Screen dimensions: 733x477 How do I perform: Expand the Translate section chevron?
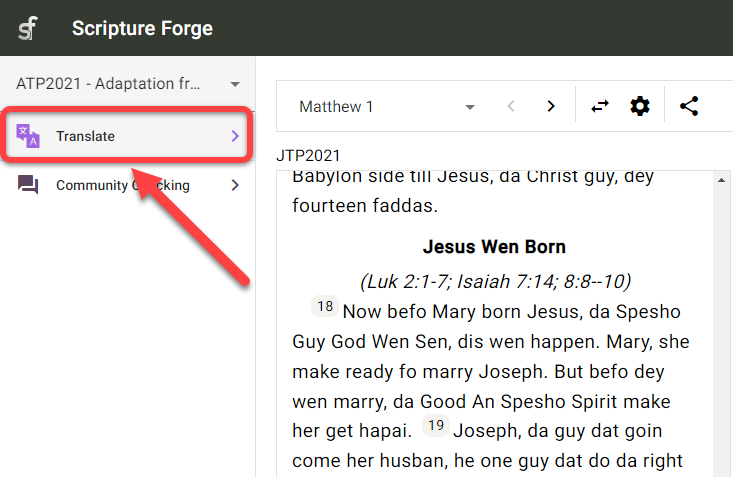[x=235, y=136]
